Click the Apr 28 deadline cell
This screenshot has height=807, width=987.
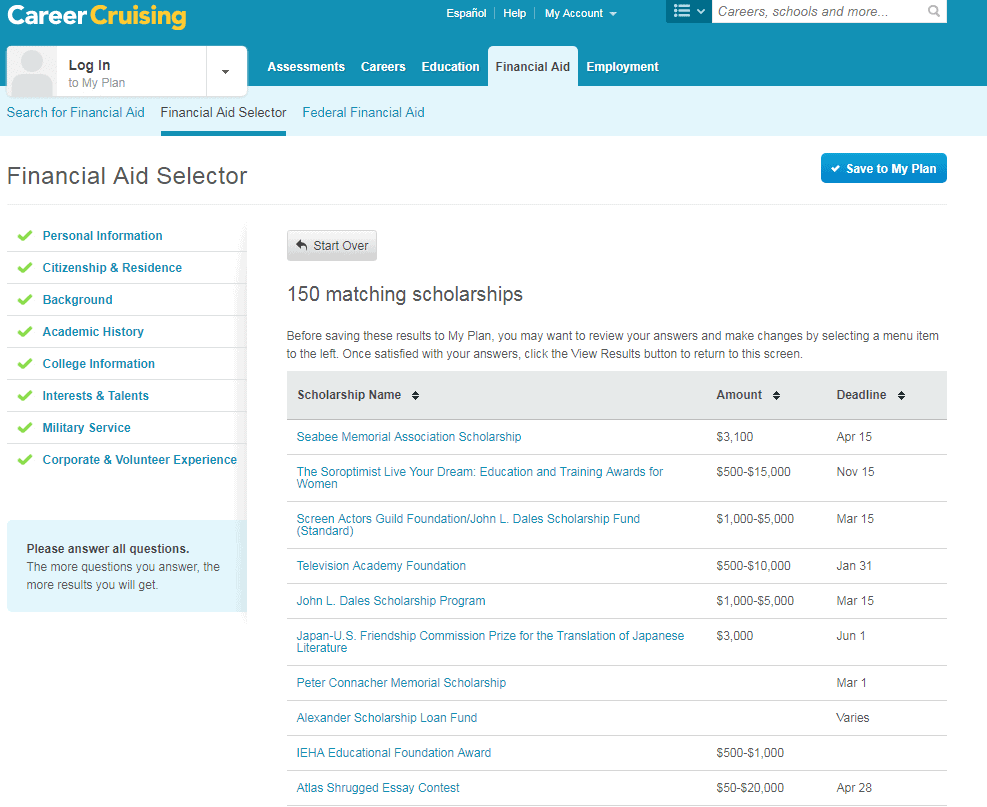(x=854, y=788)
